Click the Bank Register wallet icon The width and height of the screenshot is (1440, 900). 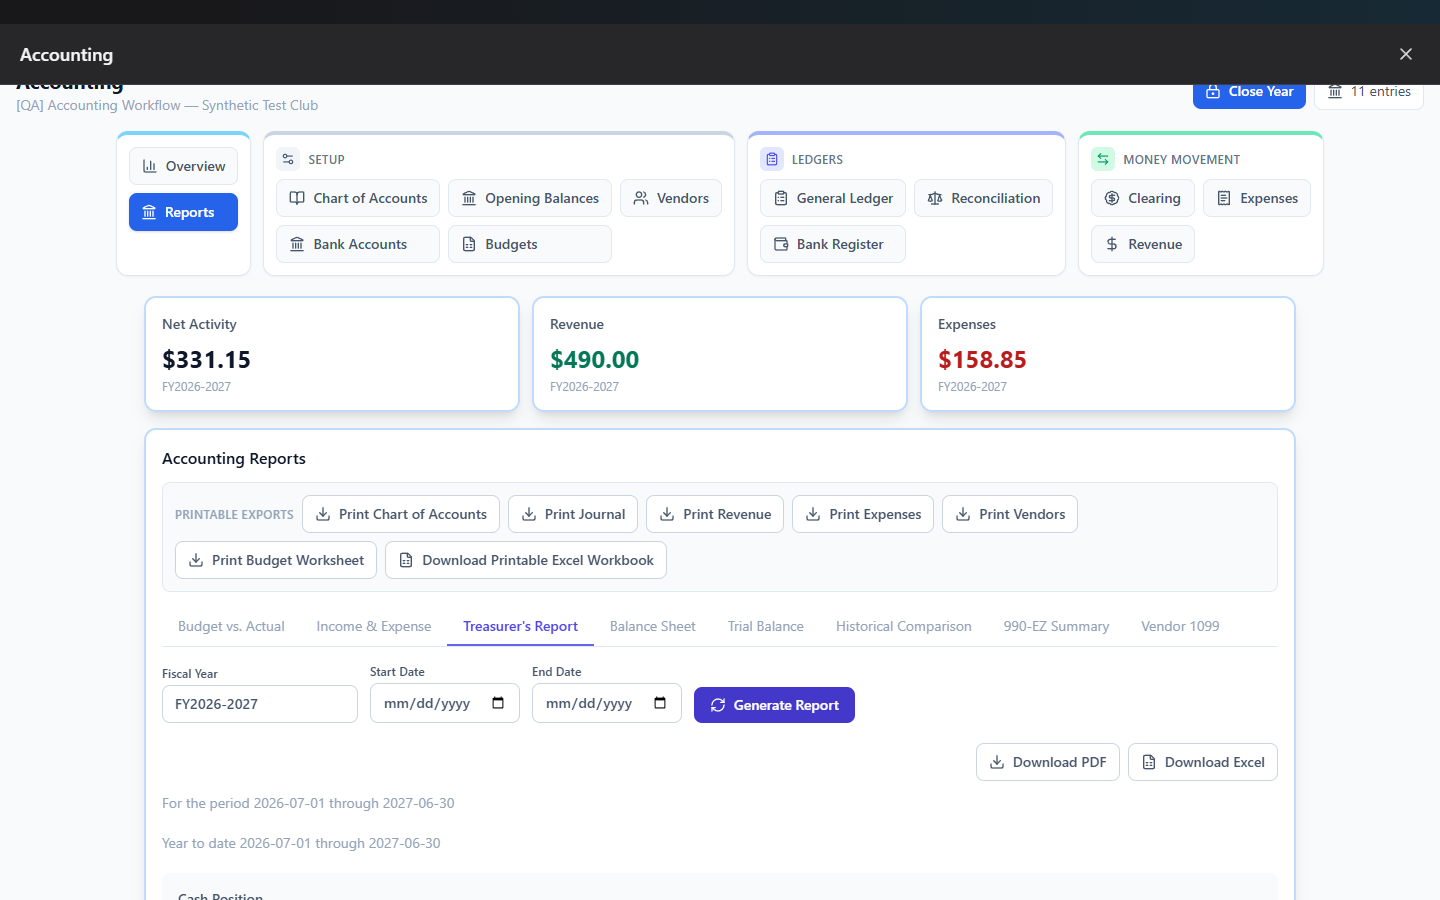click(781, 244)
